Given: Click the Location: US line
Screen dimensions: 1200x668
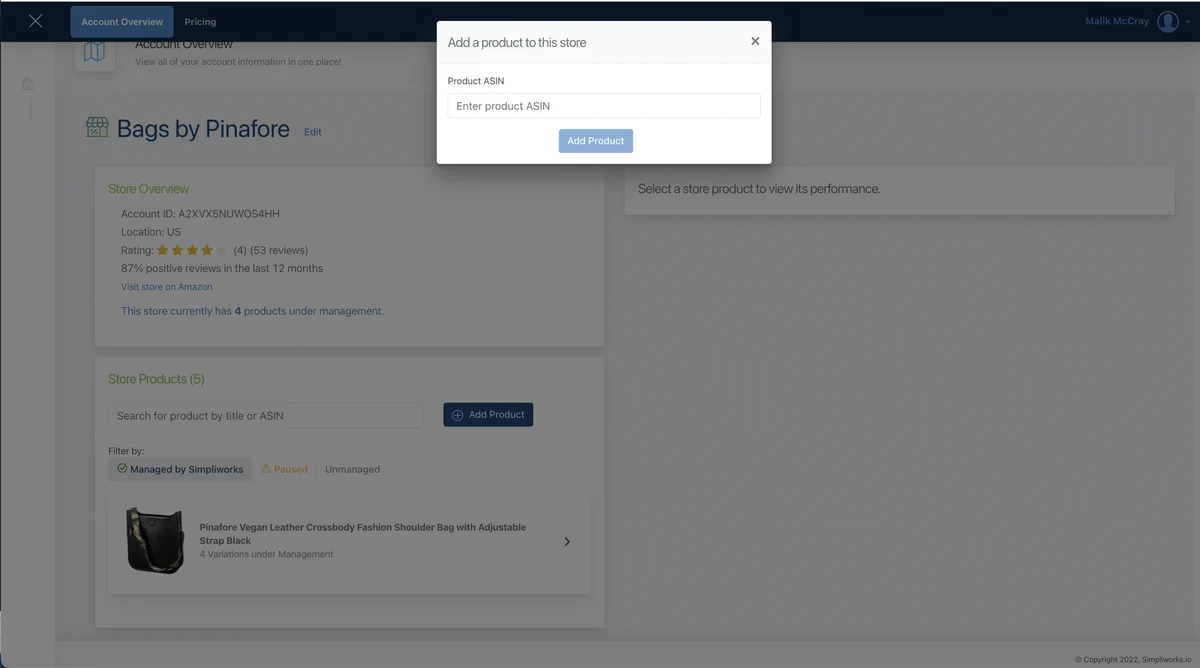Looking at the screenshot, I should [x=151, y=232].
